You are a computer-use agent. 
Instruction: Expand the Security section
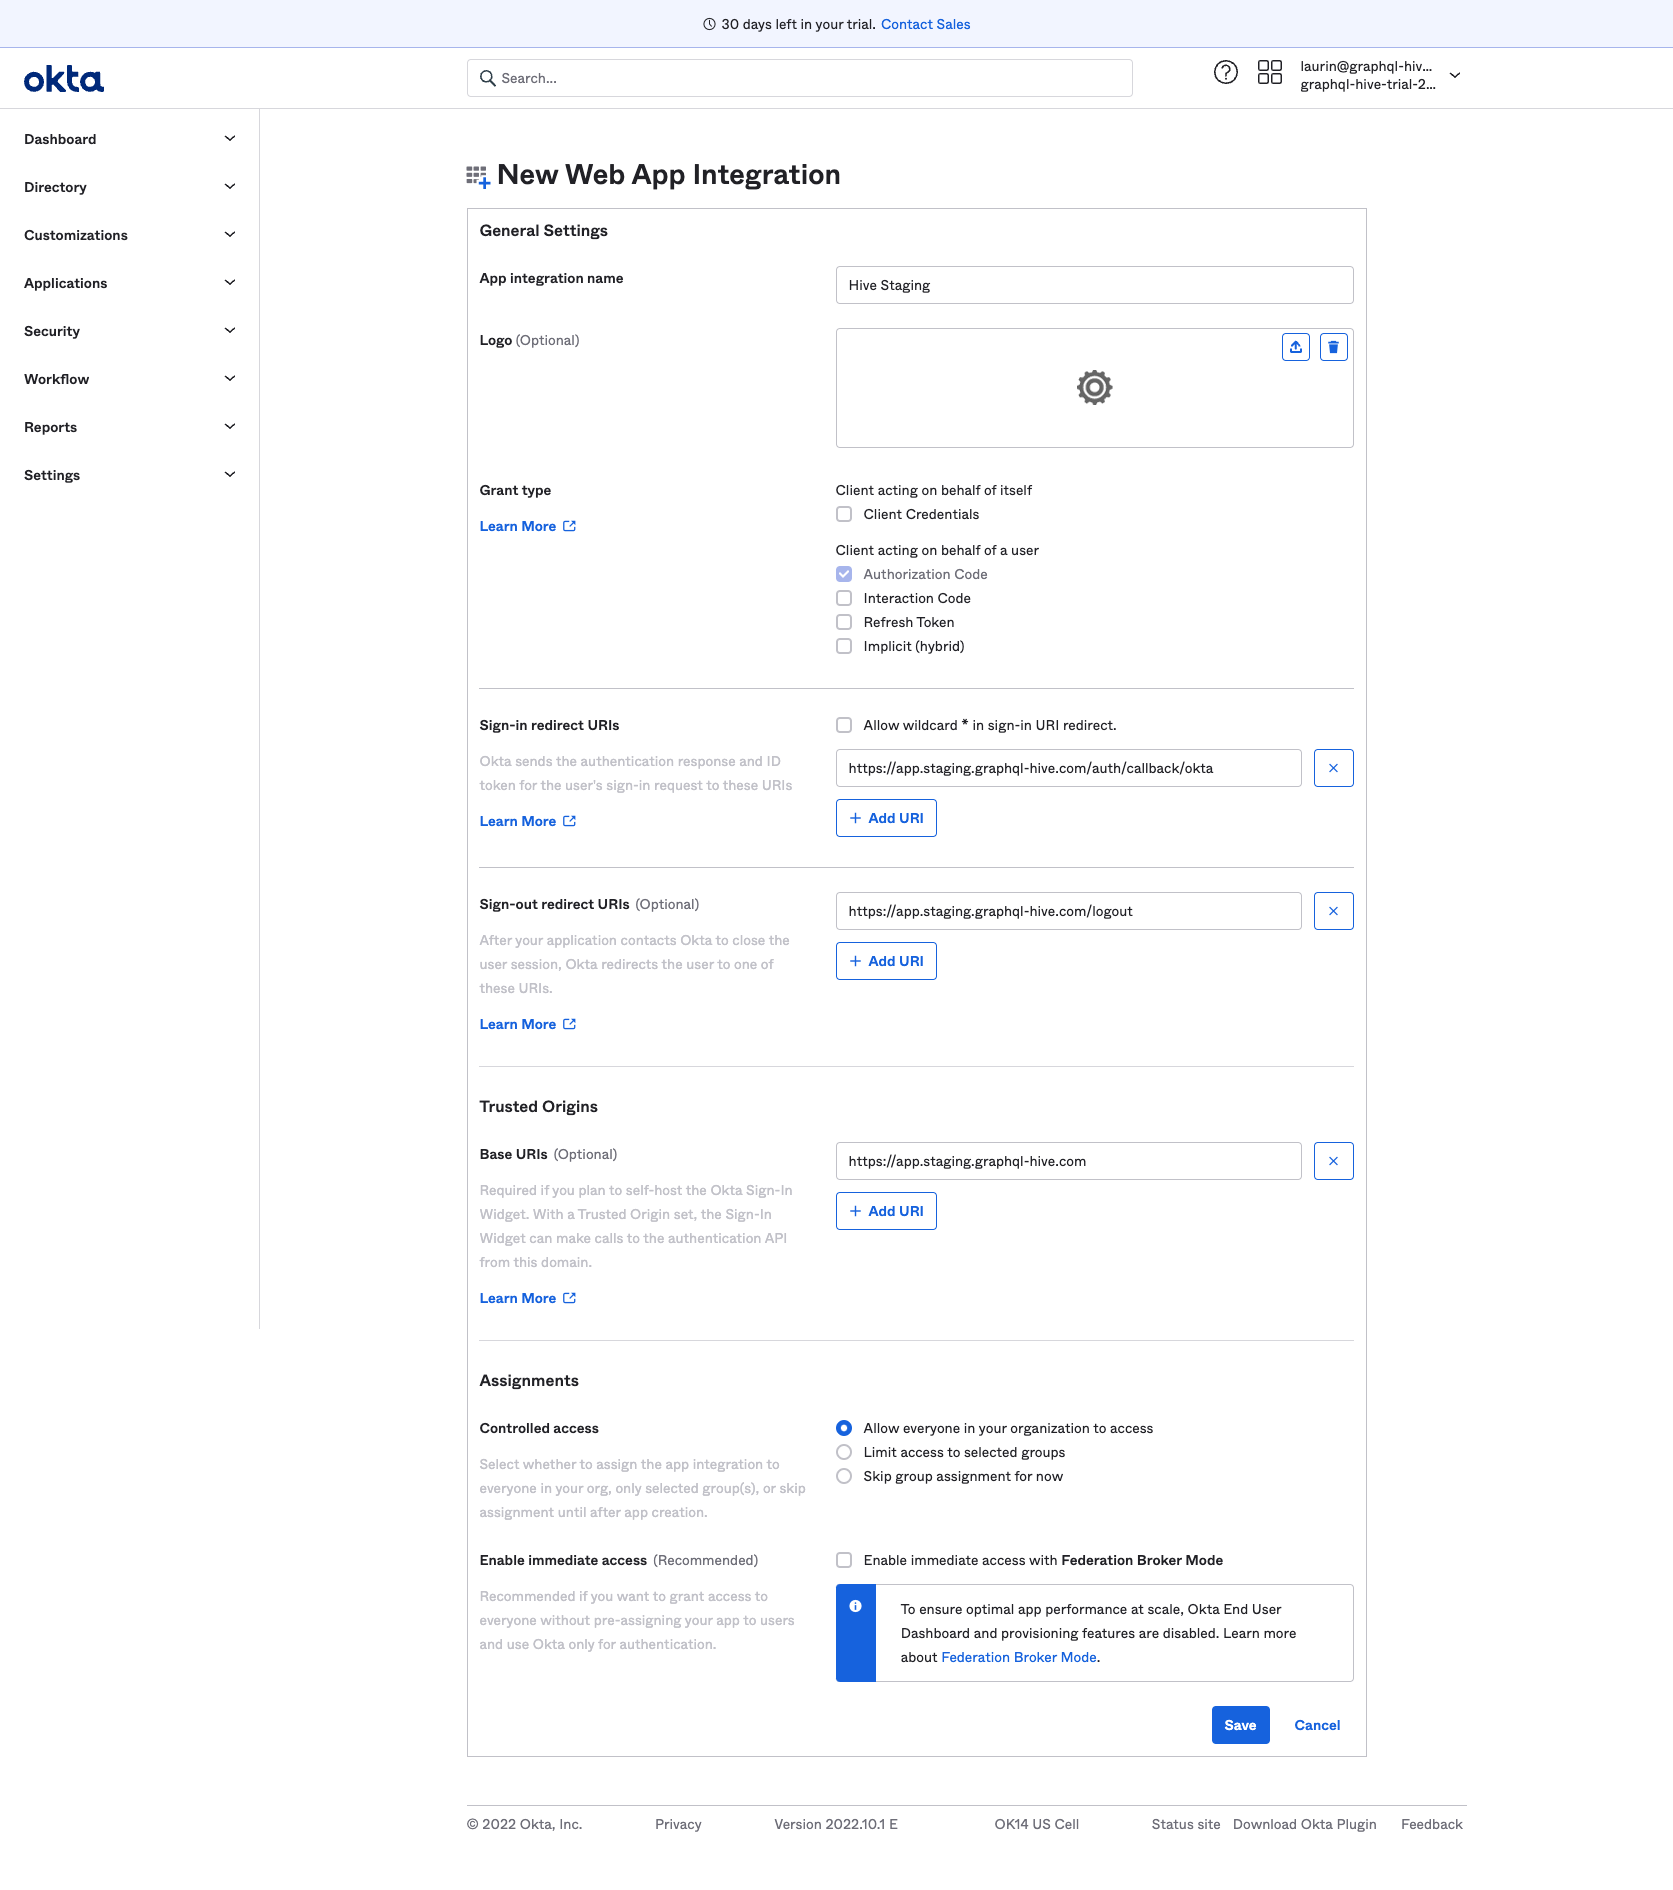pyautogui.click(x=129, y=331)
